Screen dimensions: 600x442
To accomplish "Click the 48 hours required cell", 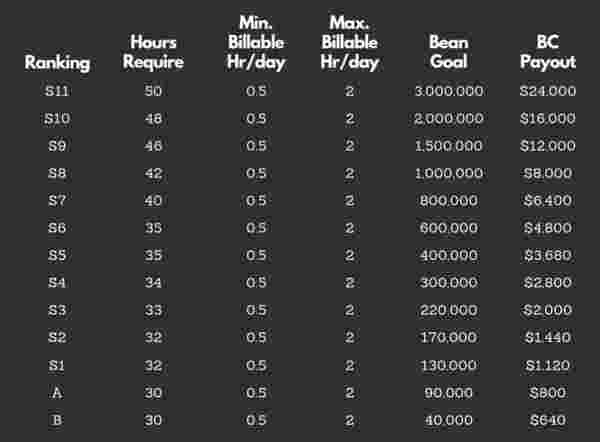I will (x=155, y=118).
